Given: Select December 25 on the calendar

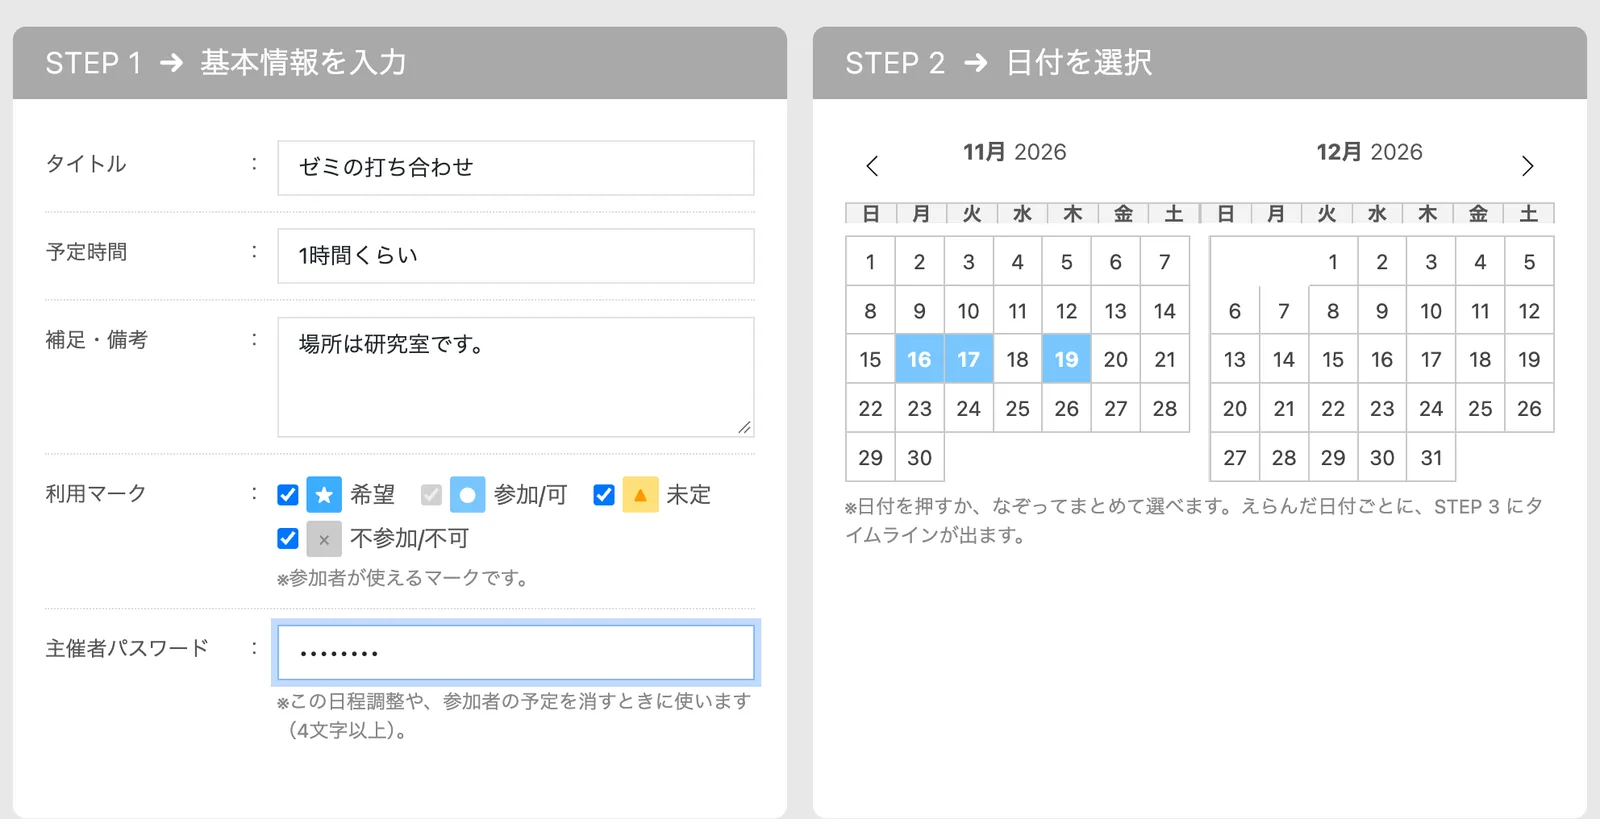Looking at the screenshot, I should click(x=1480, y=408).
